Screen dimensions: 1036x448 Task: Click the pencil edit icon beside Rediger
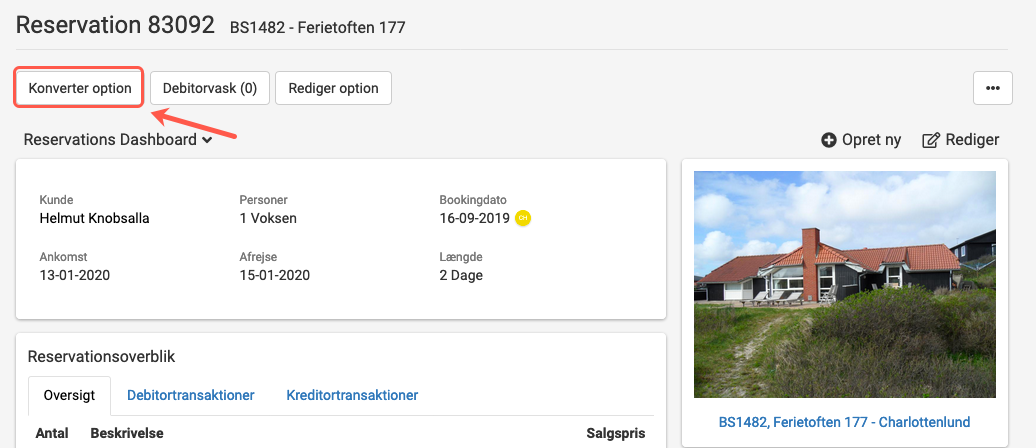[x=930, y=140]
